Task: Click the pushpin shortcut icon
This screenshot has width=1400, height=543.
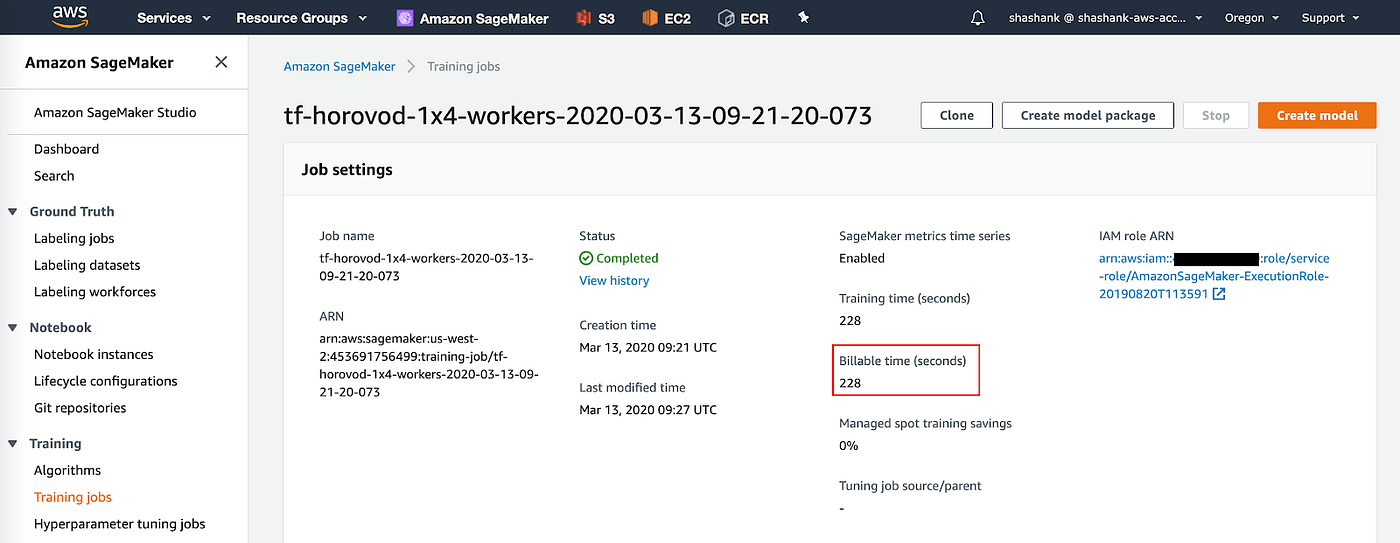Action: coord(804,18)
